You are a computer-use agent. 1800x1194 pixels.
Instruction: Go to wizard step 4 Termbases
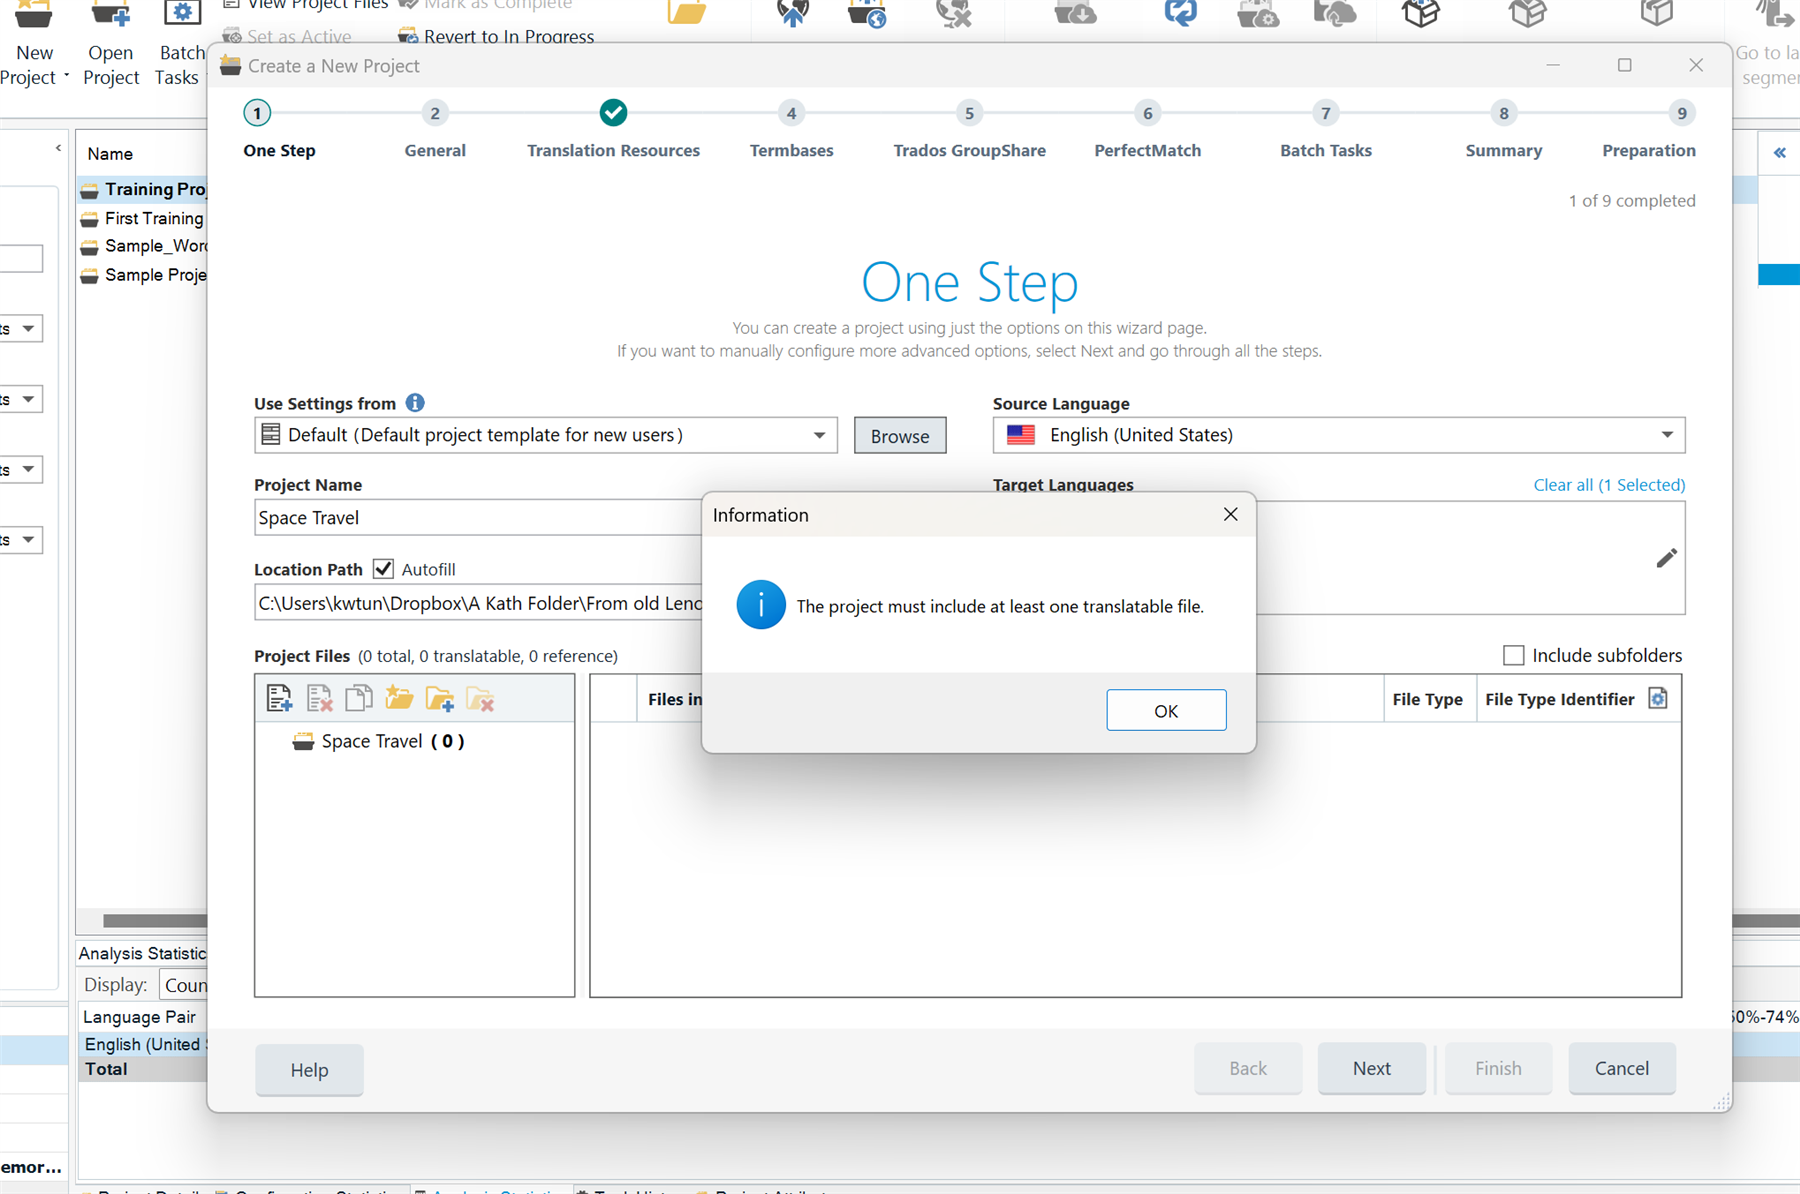coord(791,113)
